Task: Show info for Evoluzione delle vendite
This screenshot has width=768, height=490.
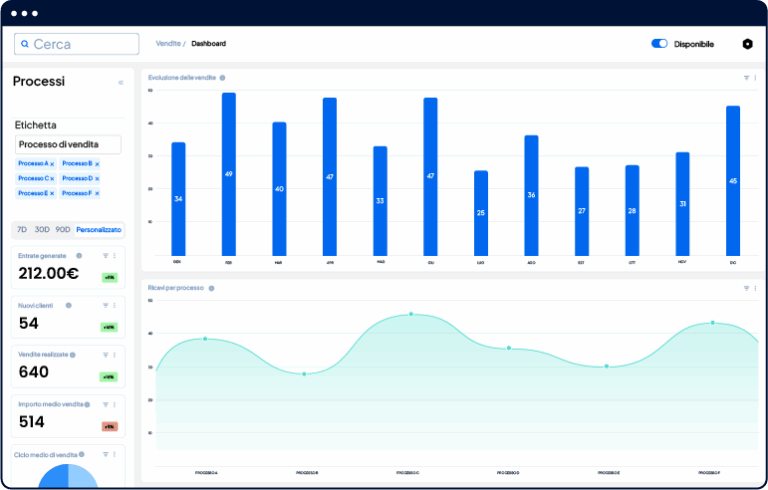Action: point(222,78)
